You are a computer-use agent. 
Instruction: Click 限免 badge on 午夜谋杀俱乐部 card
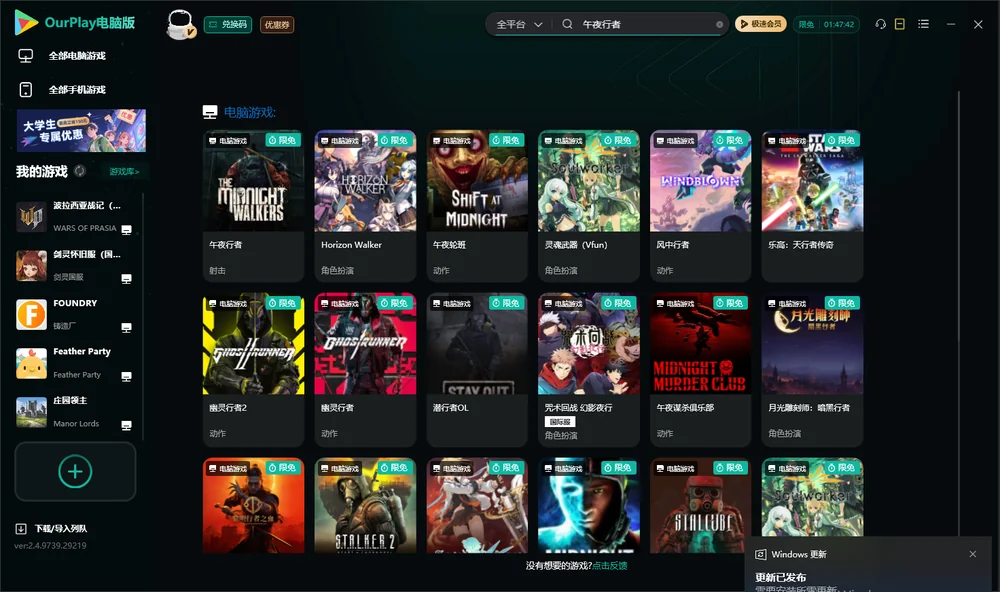tap(730, 303)
